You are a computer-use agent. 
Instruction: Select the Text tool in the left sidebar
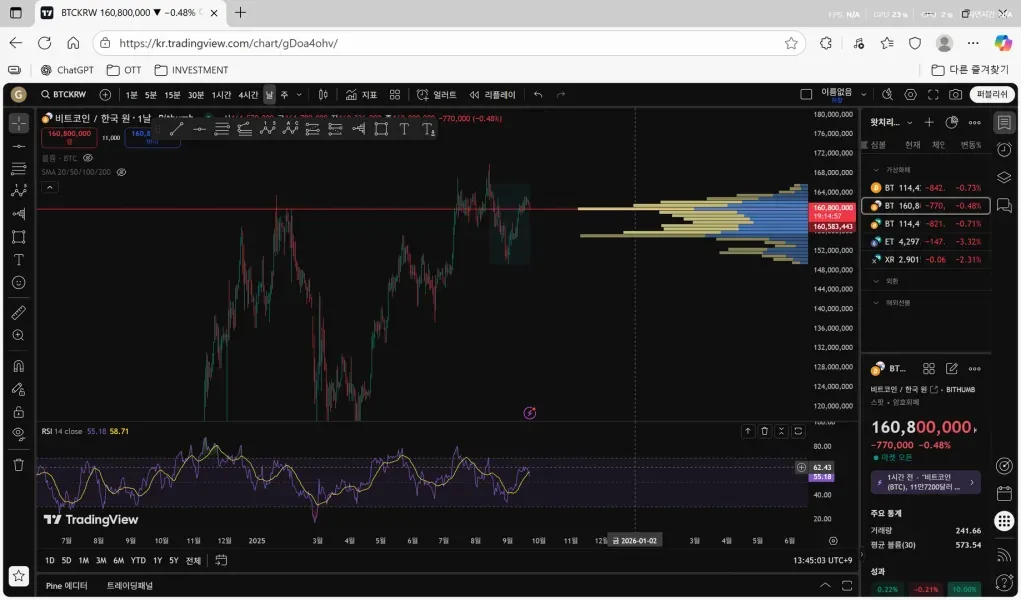[x=19, y=259]
